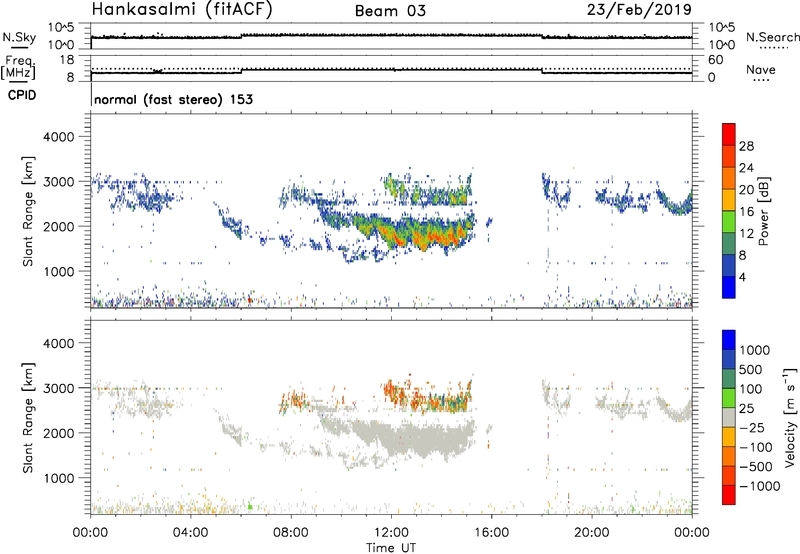This screenshot has width=800, height=554.
Task: Click the "Hankasalmi (fitACF)" plot title
Action: point(182,9)
